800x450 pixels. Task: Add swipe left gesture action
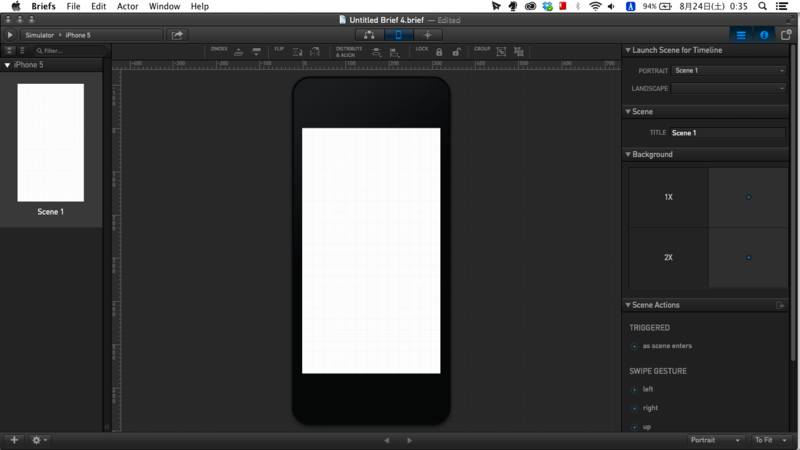[x=634, y=390]
